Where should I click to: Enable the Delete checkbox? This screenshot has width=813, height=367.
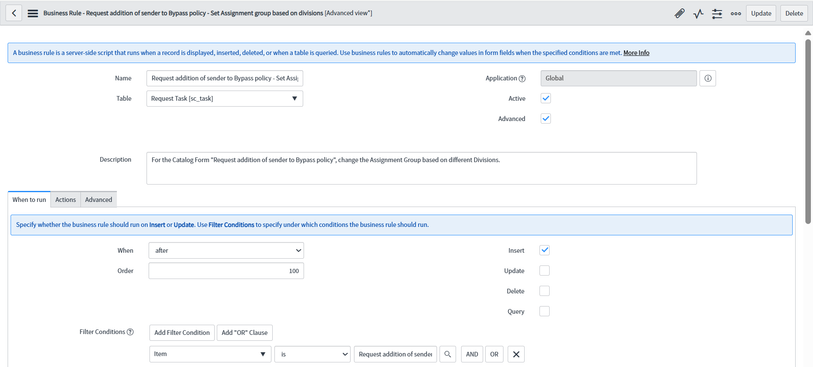coord(544,291)
